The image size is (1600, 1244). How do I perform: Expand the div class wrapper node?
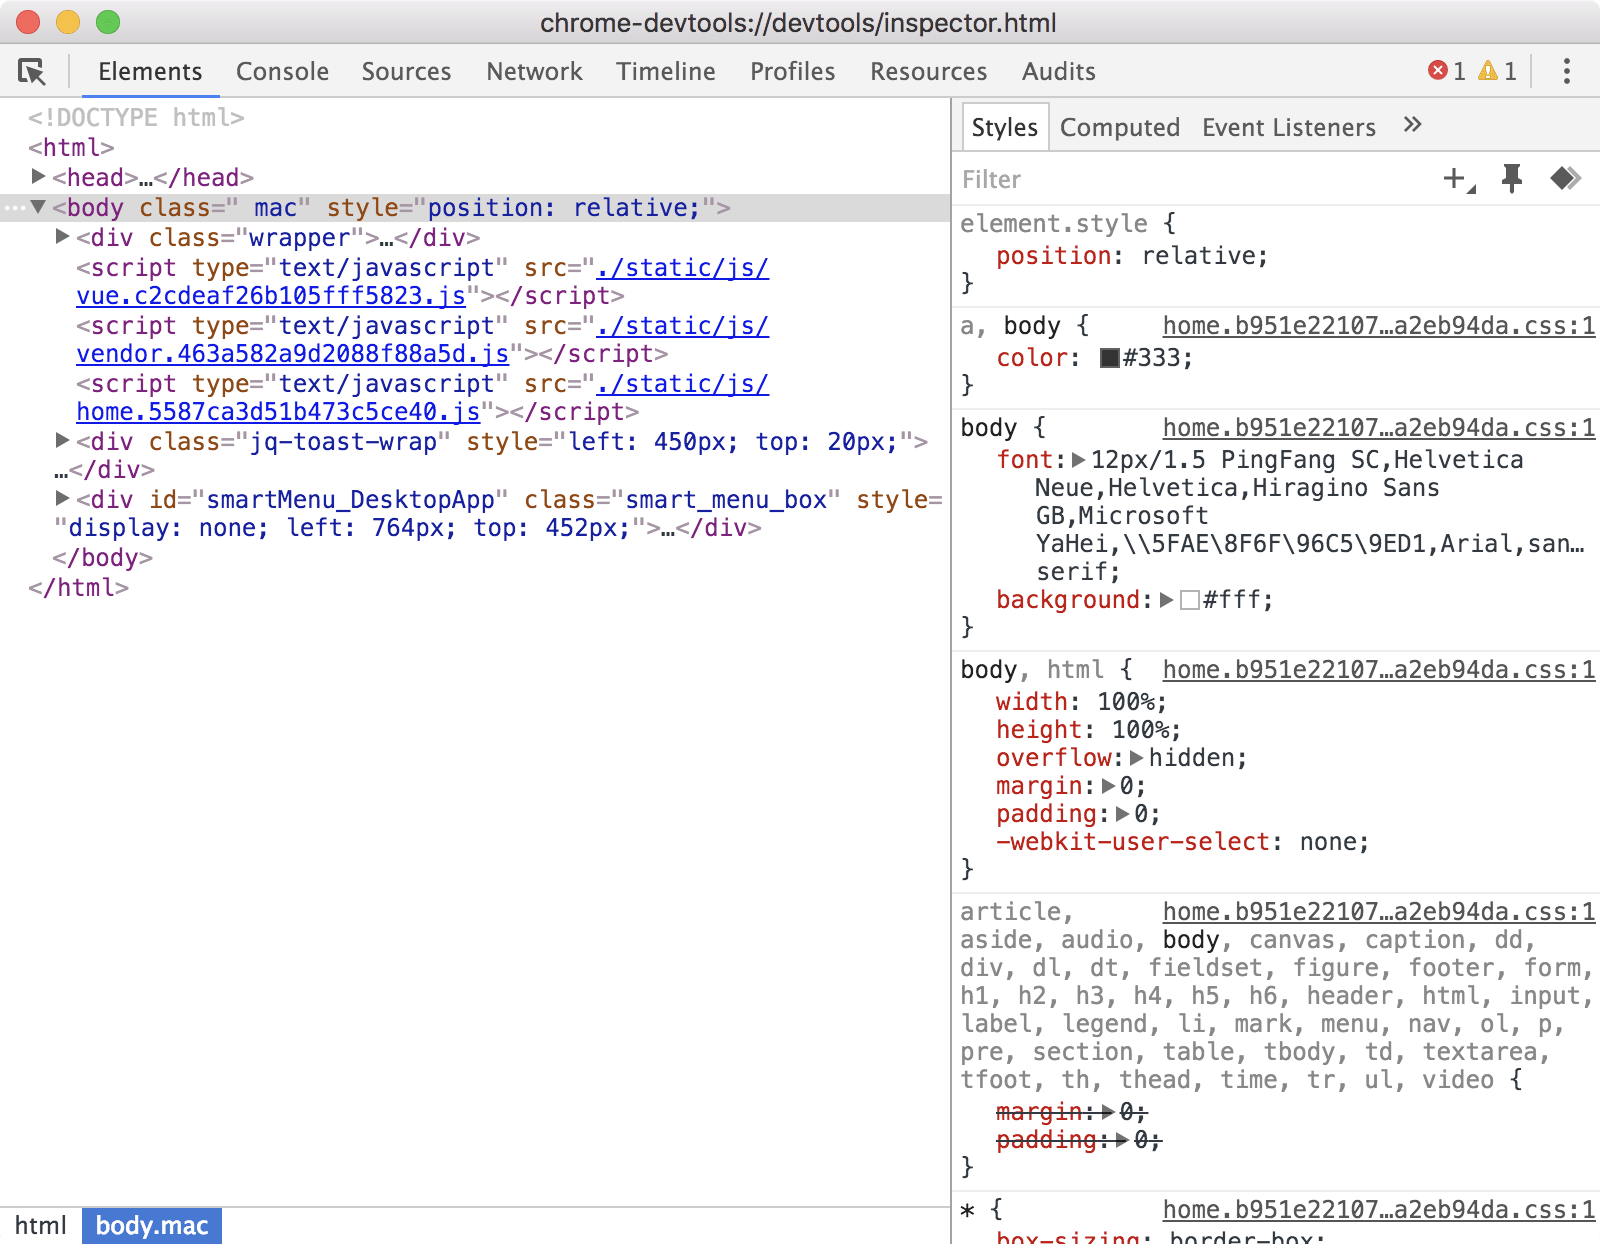click(x=62, y=237)
